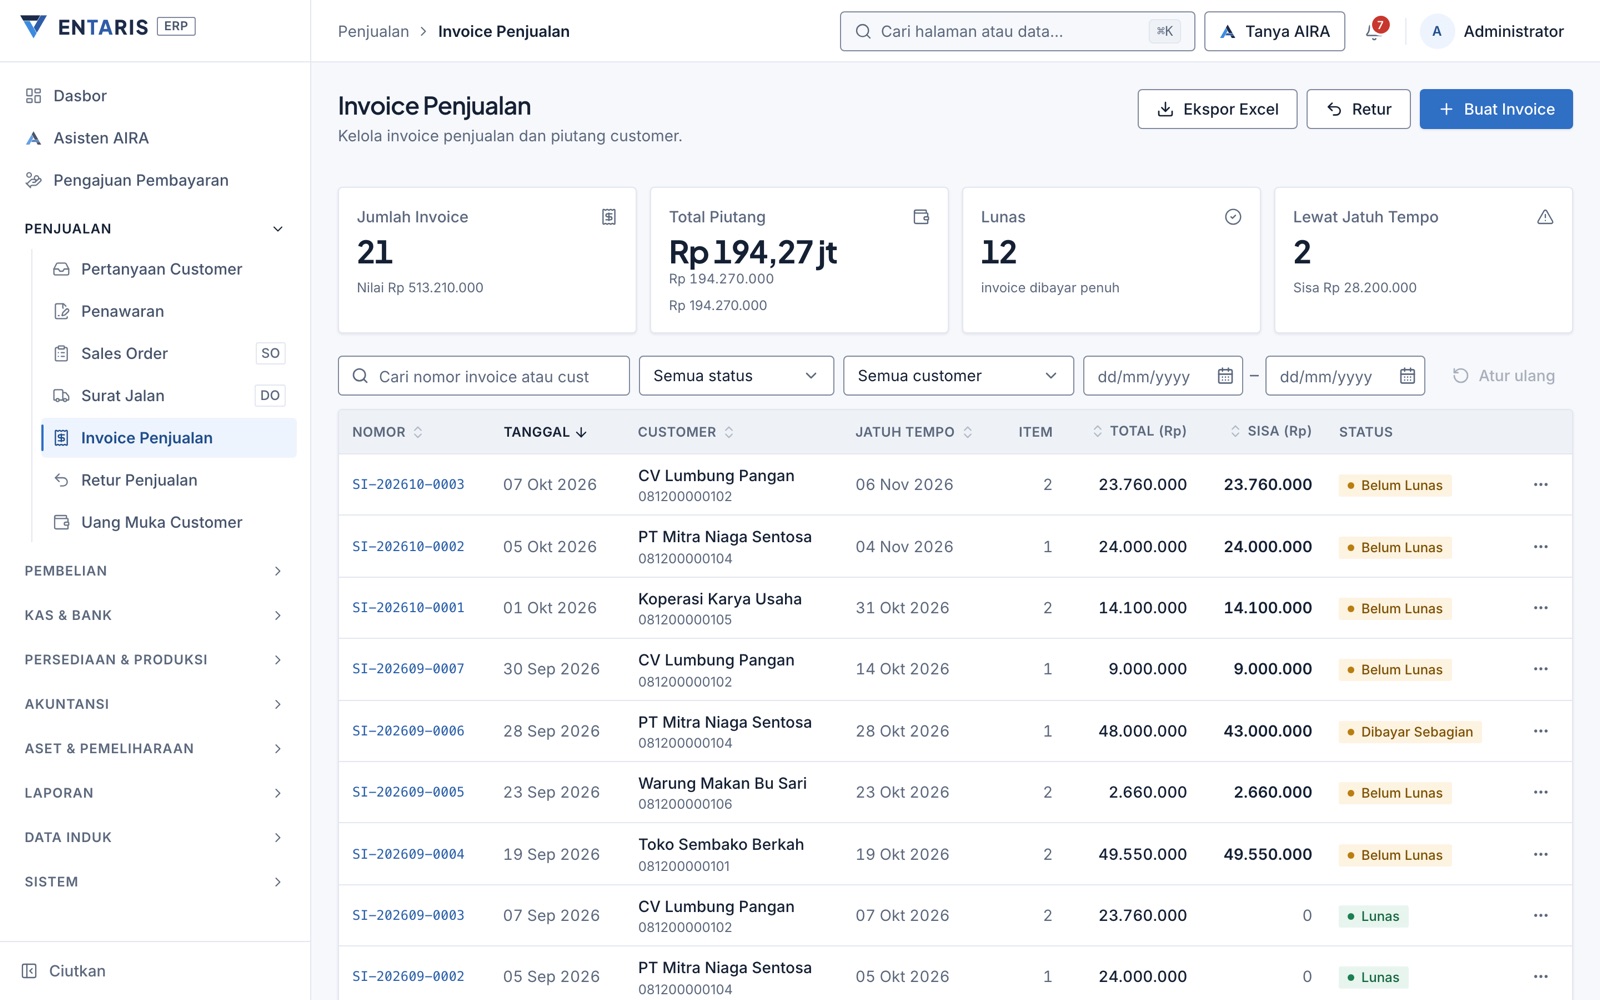Click the Retur button
The height and width of the screenshot is (1000, 1600).
[x=1358, y=109]
